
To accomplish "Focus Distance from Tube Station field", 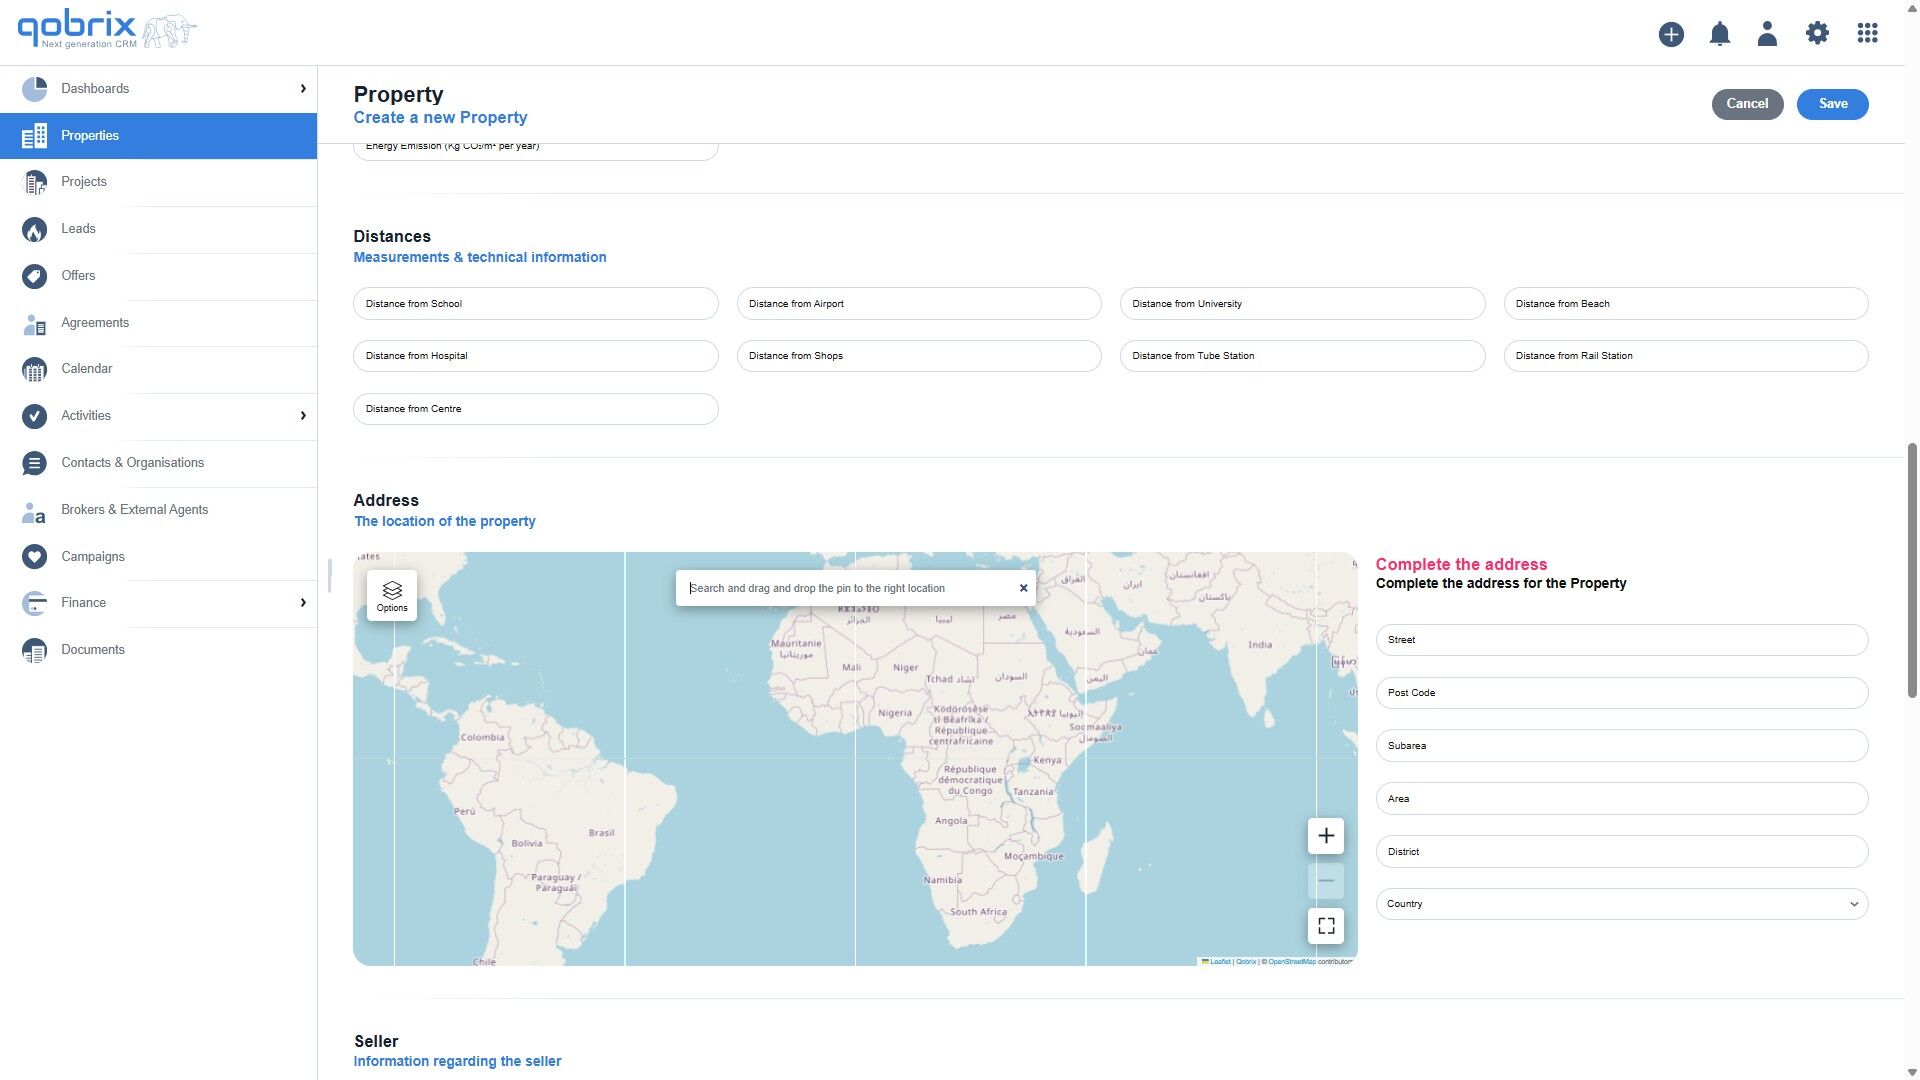I will coord(1302,356).
